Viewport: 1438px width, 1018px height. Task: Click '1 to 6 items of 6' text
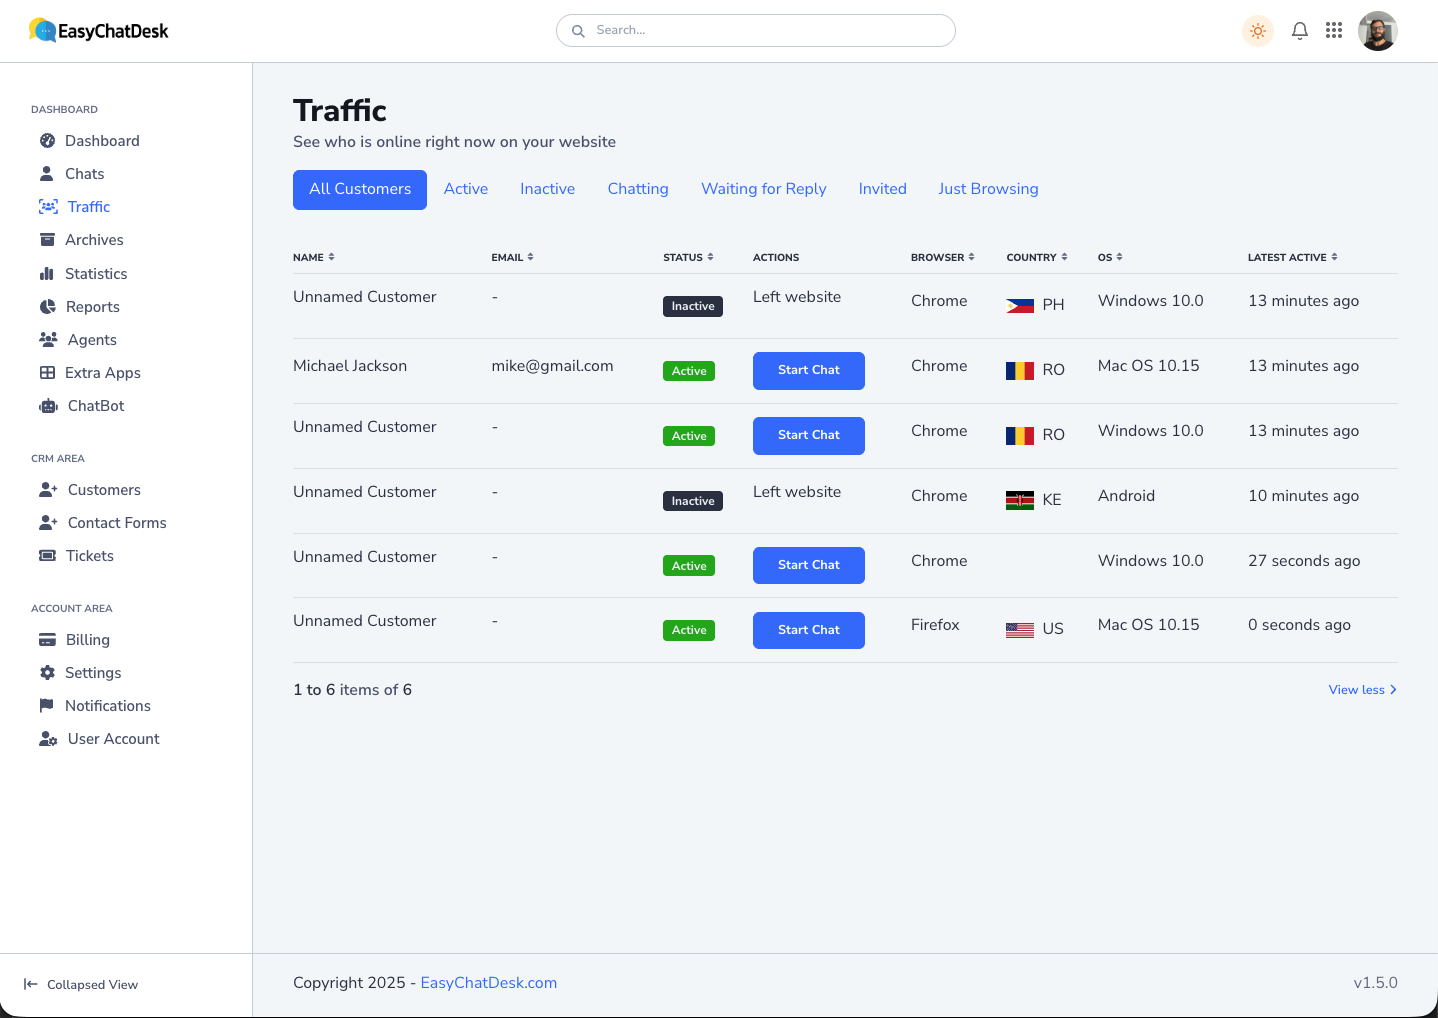coord(352,690)
